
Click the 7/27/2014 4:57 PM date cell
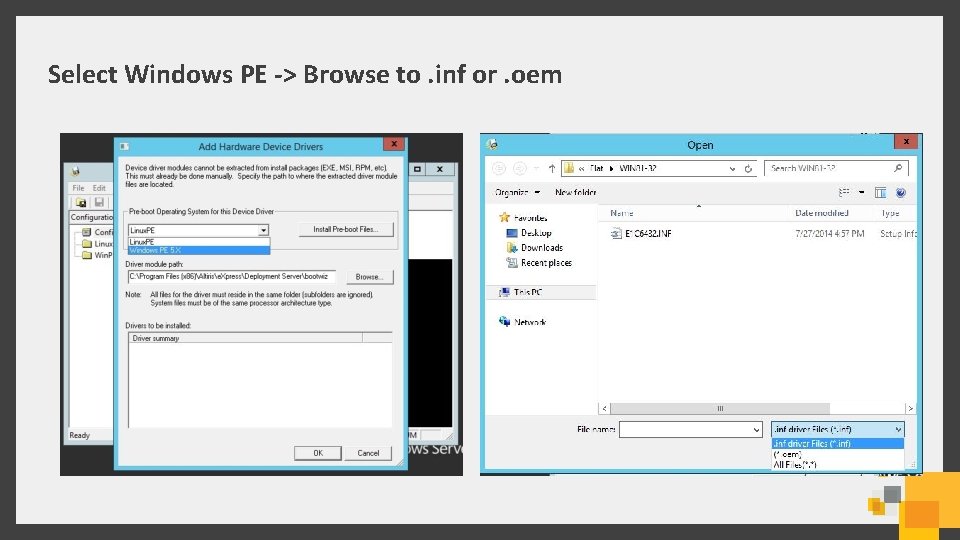pos(830,233)
